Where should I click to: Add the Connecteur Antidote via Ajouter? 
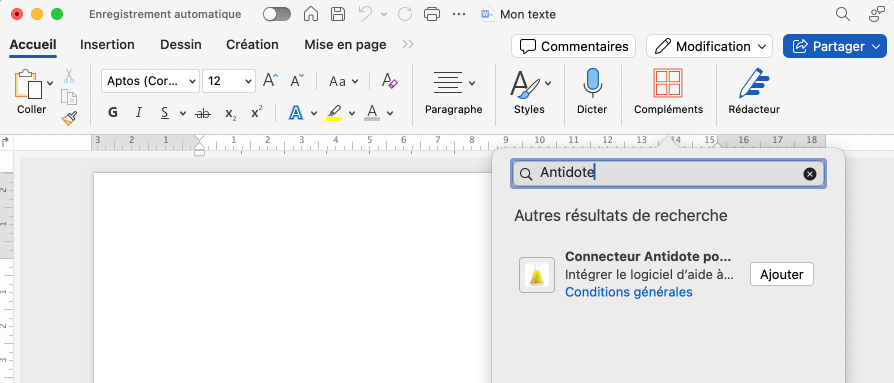coord(782,274)
